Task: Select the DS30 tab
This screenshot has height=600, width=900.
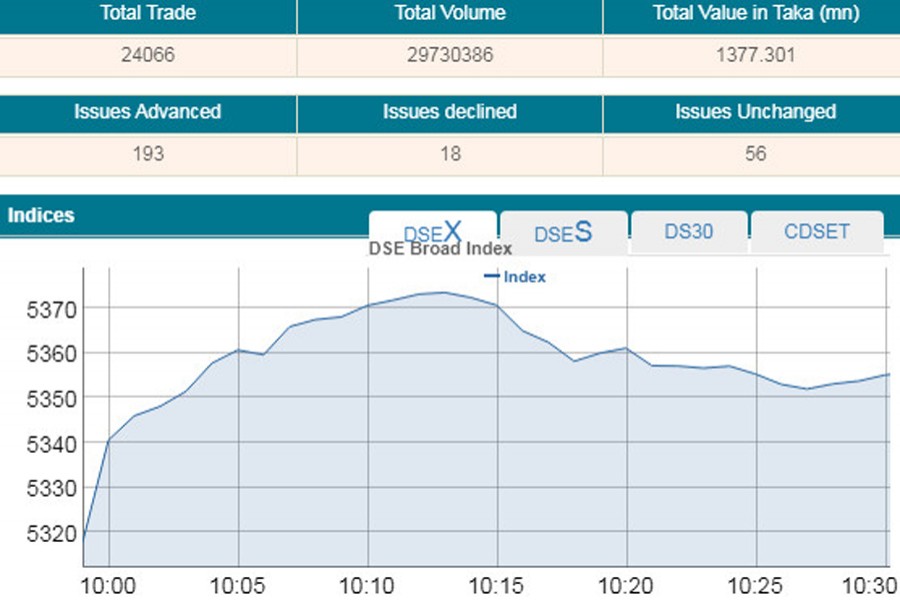Action: click(x=688, y=231)
